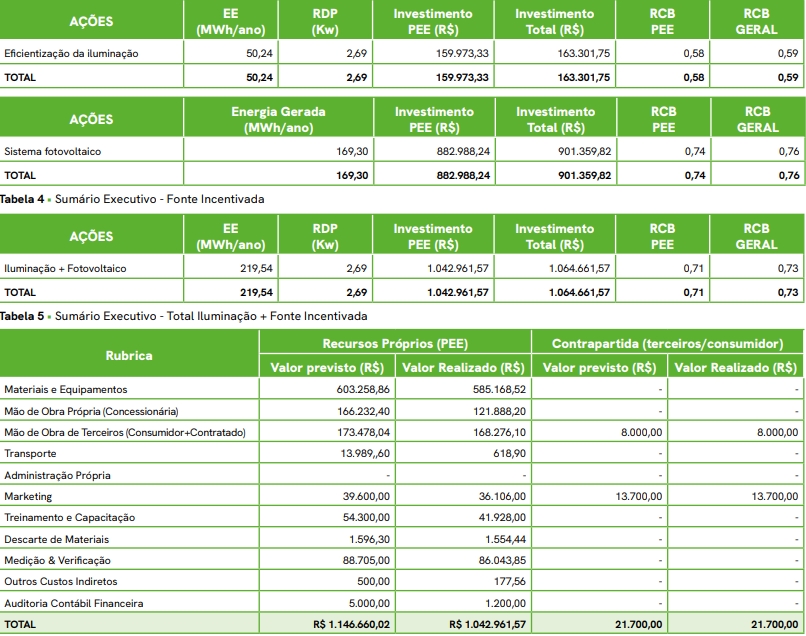The image size is (806, 636).
Task: Click the "Materiais e Equipamentos" row label
Action: pos(66,389)
